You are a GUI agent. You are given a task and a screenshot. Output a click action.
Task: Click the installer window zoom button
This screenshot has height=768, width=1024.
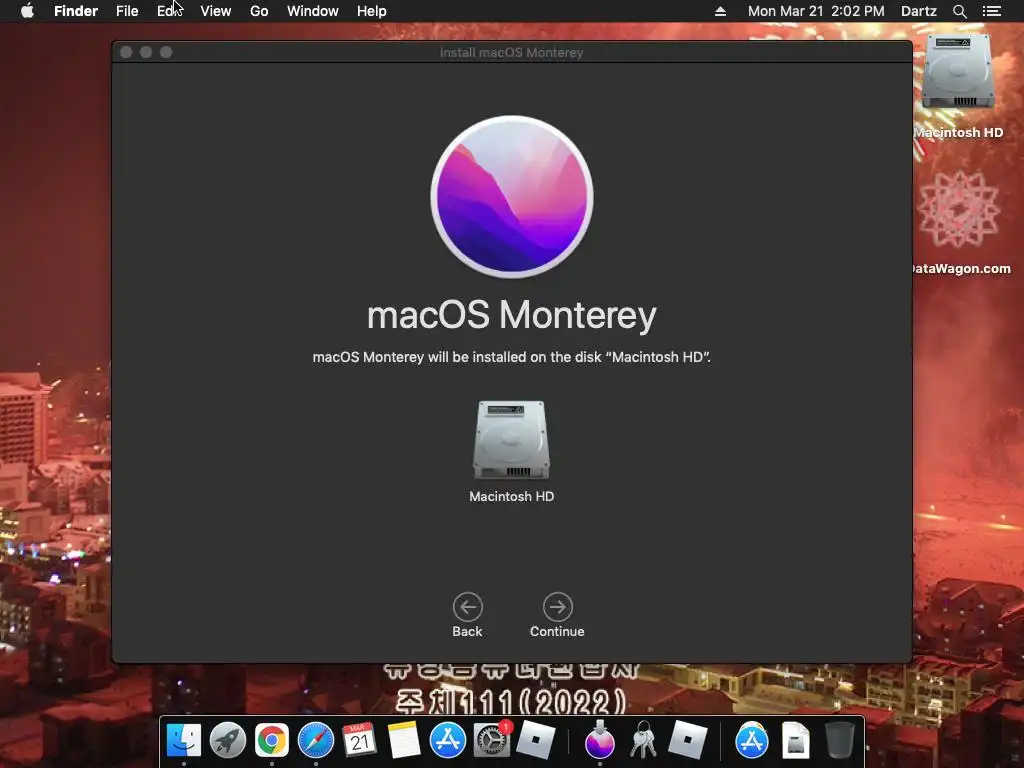tap(166, 52)
